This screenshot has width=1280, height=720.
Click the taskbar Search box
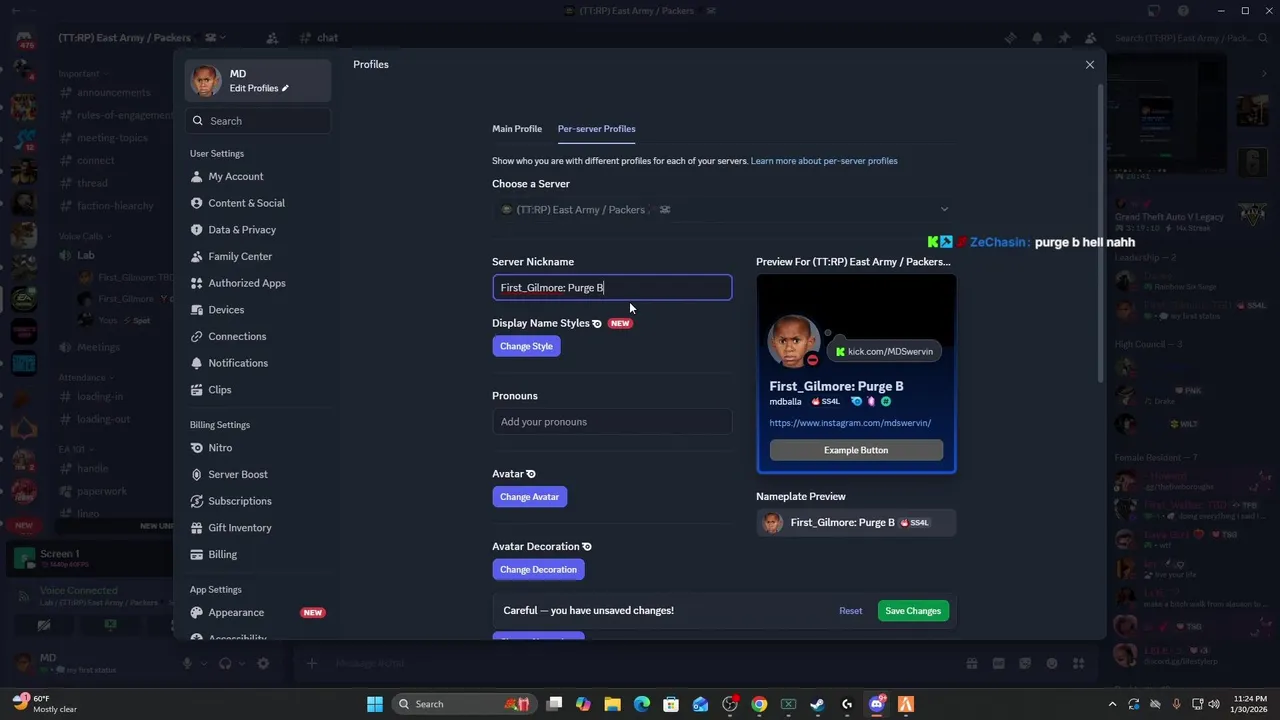(465, 704)
